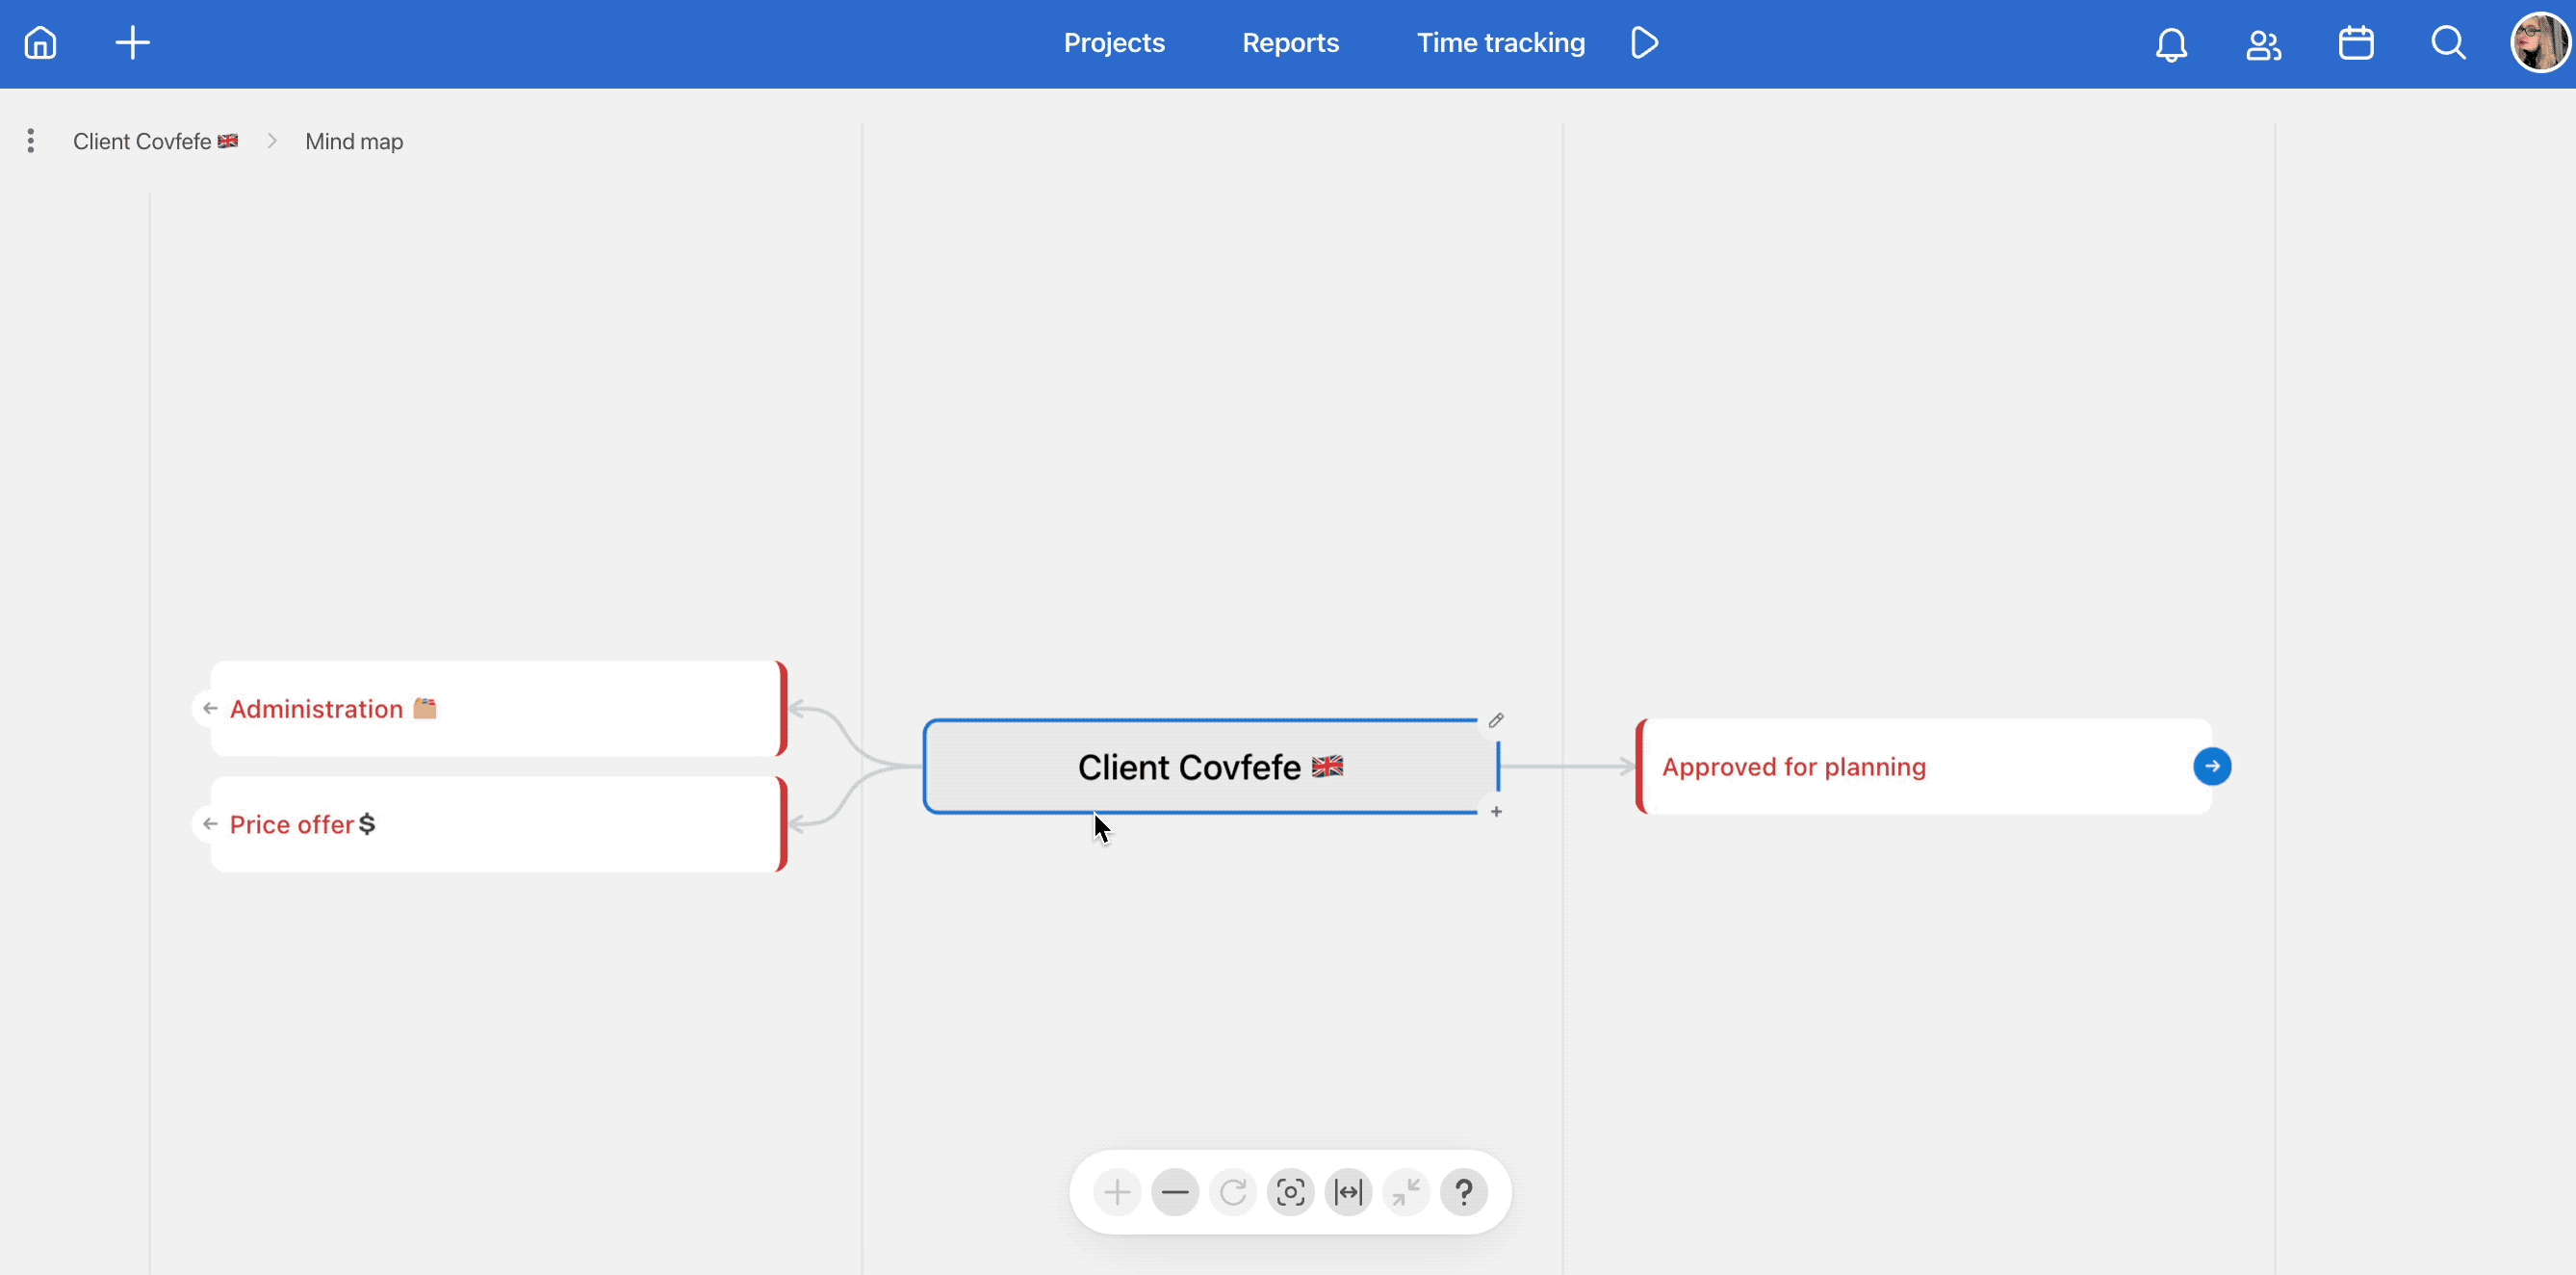The height and width of the screenshot is (1275, 2576).
Task: Click the fit-to-width icon on canvas toolbar
Action: [x=1347, y=1193]
